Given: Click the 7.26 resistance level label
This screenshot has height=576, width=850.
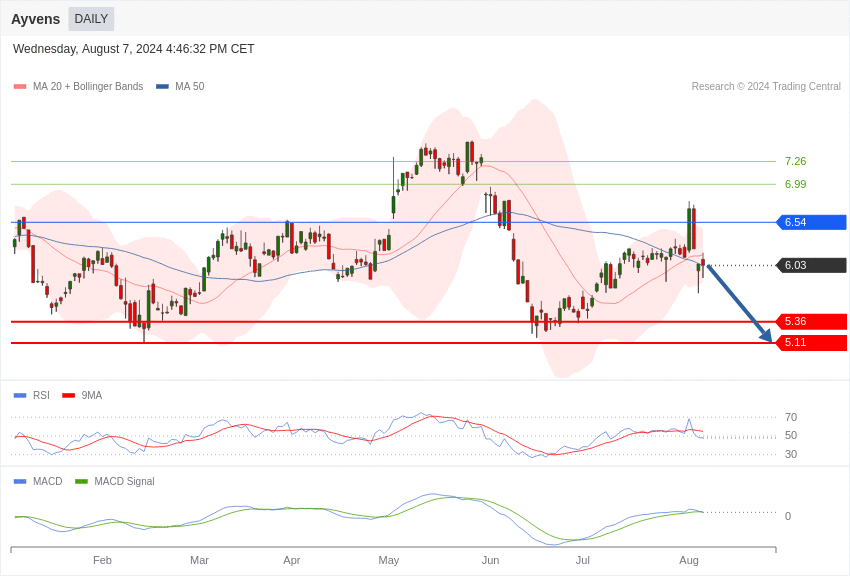Looking at the screenshot, I should pyautogui.click(x=795, y=161).
